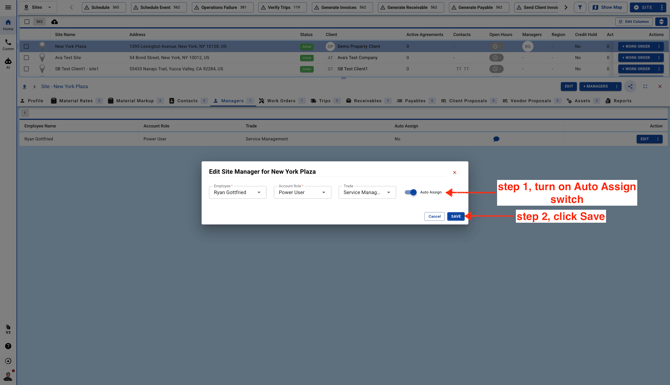The height and width of the screenshot is (385, 670).
Task: Click map pin icon for Ava Test Site
Action: click(x=42, y=57)
